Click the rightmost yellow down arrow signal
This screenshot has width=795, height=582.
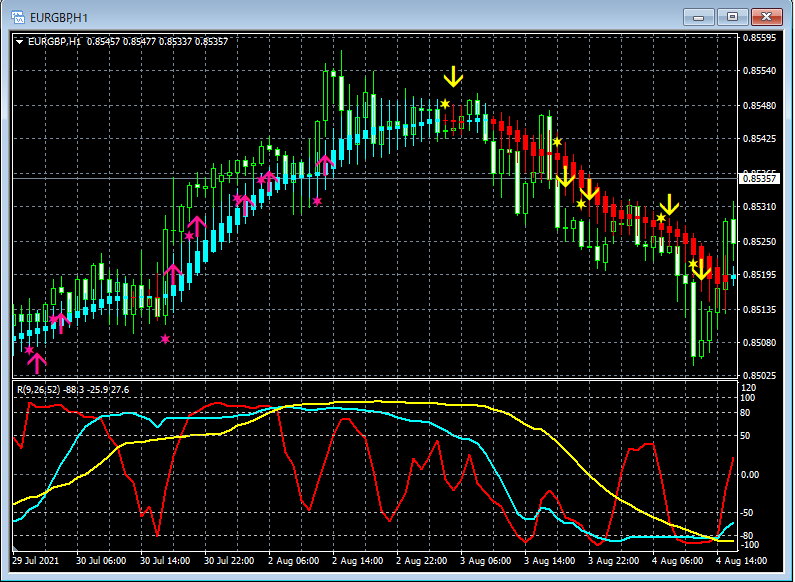(701, 269)
